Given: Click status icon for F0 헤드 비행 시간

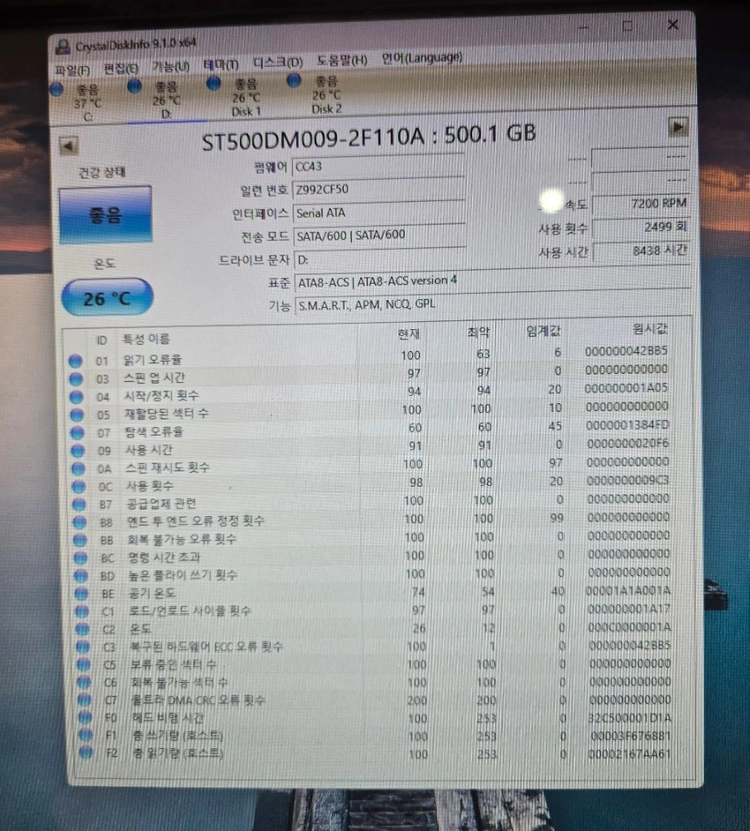Looking at the screenshot, I should 85,717.
